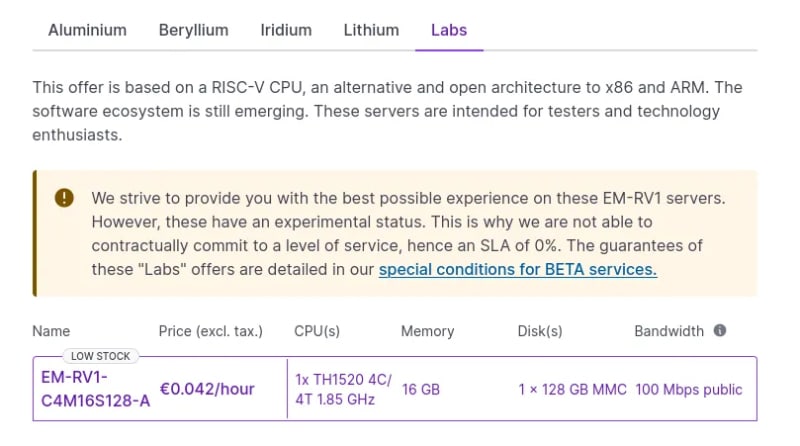
Task: Select the Iridium tab
Action: tap(286, 30)
